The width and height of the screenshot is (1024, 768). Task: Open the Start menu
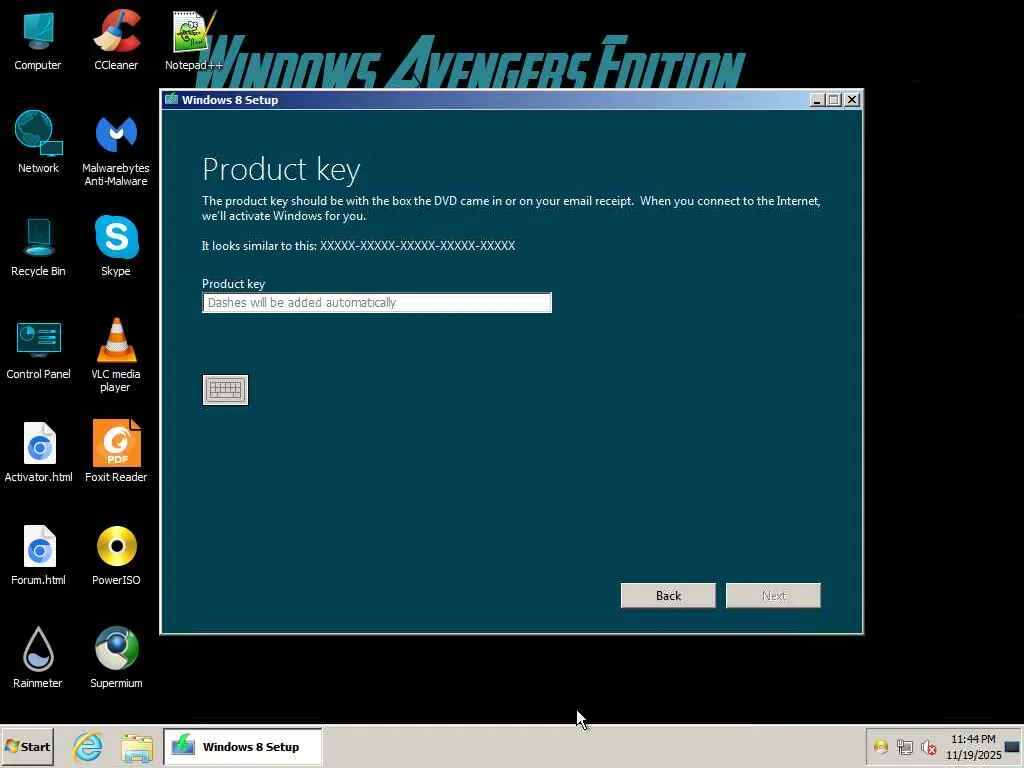pyautogui.click(x=27, y=746)
